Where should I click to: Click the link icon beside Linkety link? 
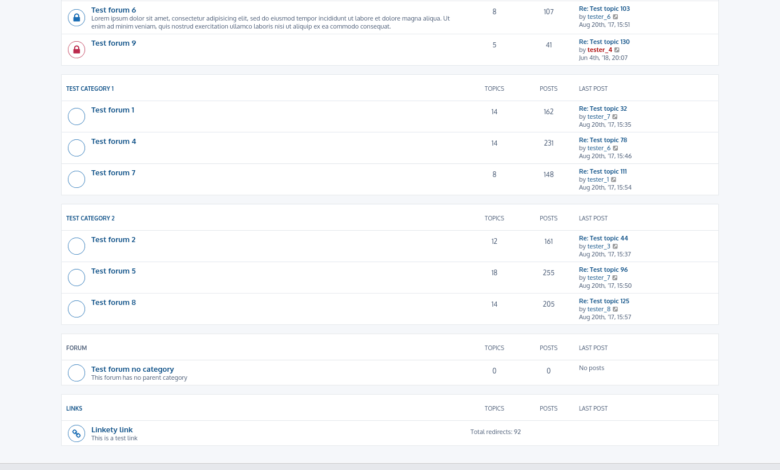76,433
